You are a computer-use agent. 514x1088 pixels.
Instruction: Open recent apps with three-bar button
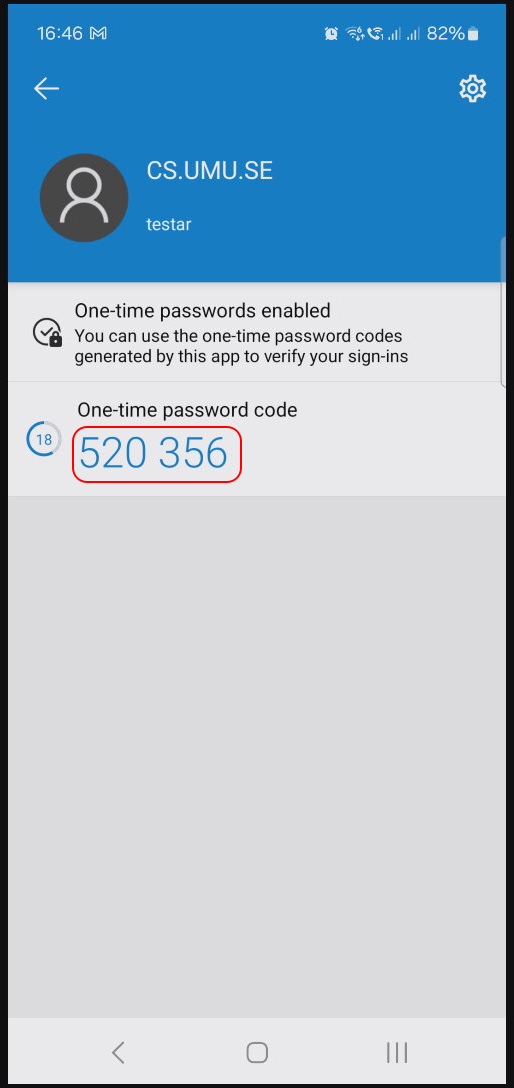pyautogui.click(x=397, y=1053)
